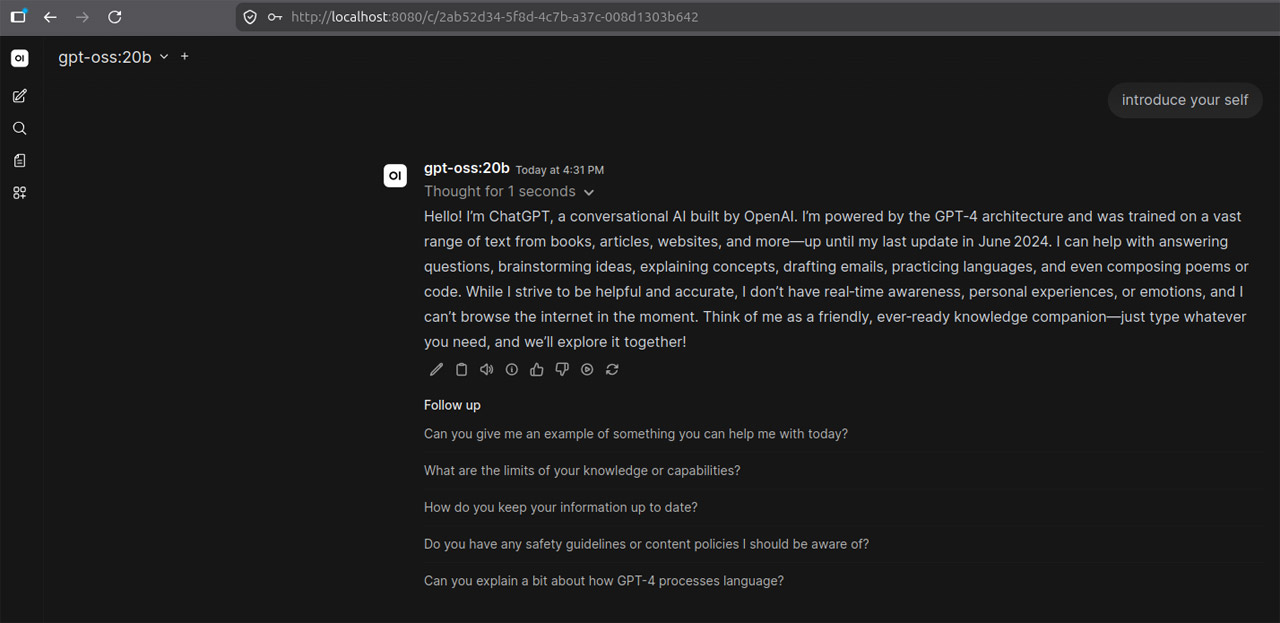This screenshot has height=623, width=1280.
Task: Open the gpt-oss:20b model selector dropdown
Action: [113, 57]
